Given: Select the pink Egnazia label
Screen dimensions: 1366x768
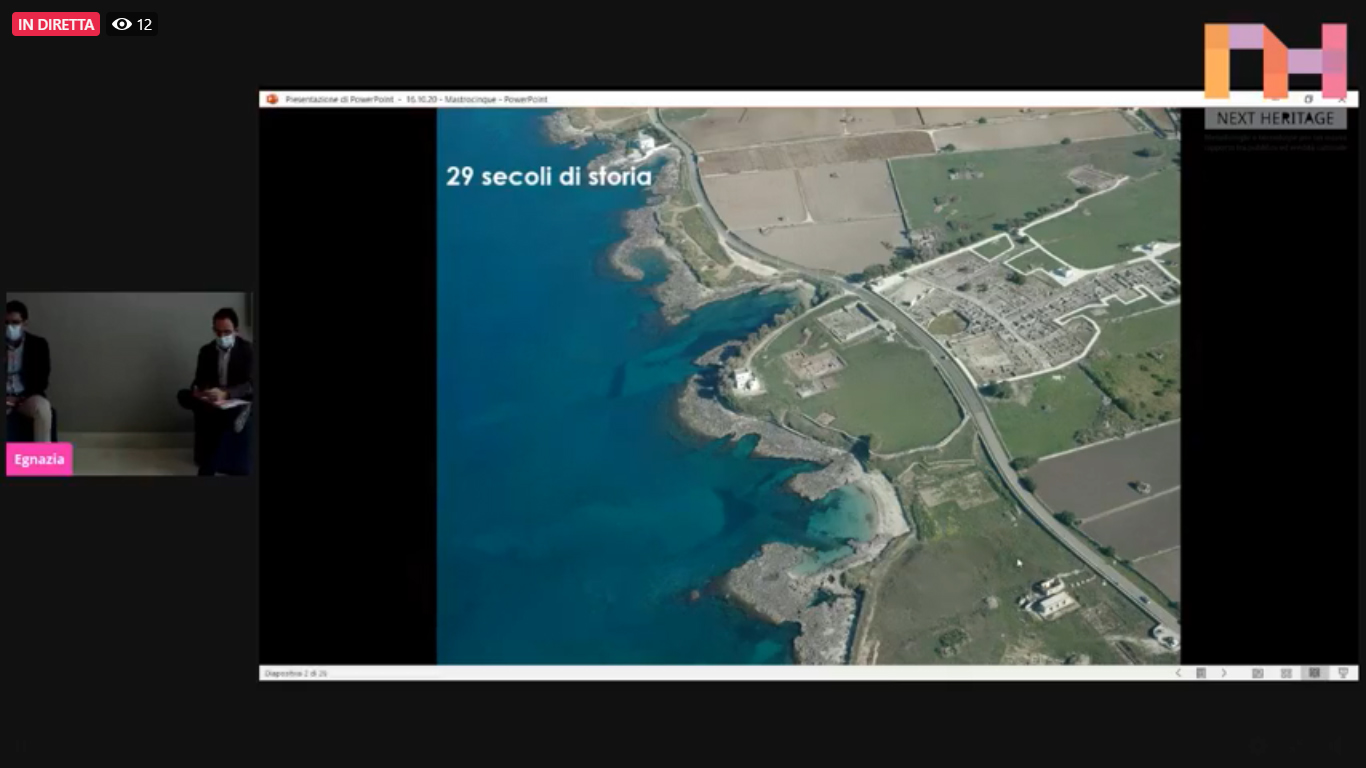Looking at the screenshot, I should click(39, 459).
